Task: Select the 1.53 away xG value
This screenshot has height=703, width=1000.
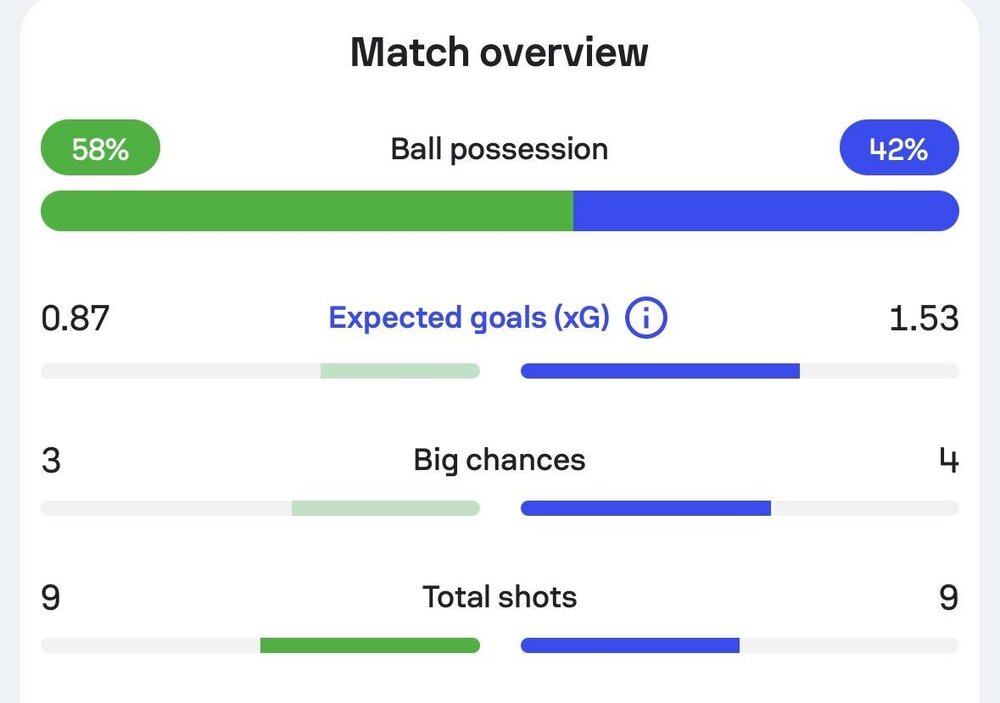Action: click(923, 318)
